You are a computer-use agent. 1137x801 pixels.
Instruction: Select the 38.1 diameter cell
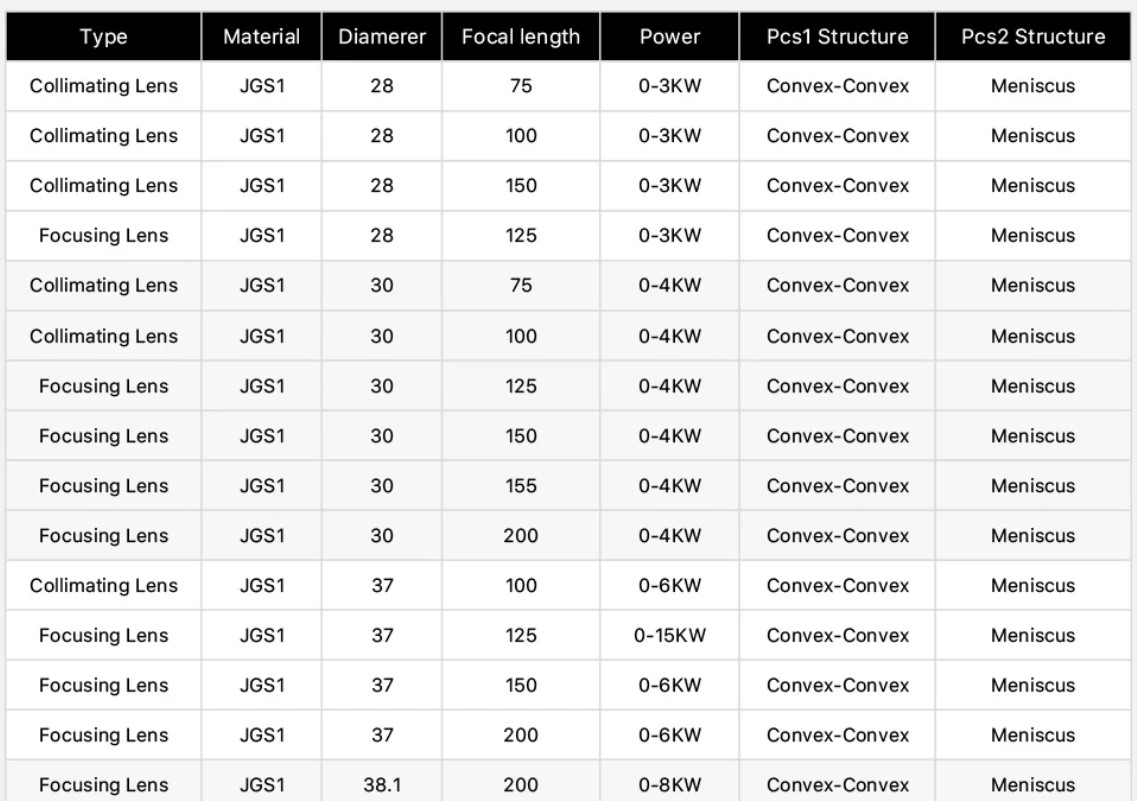pyautogui.click(x=382, y=786)
